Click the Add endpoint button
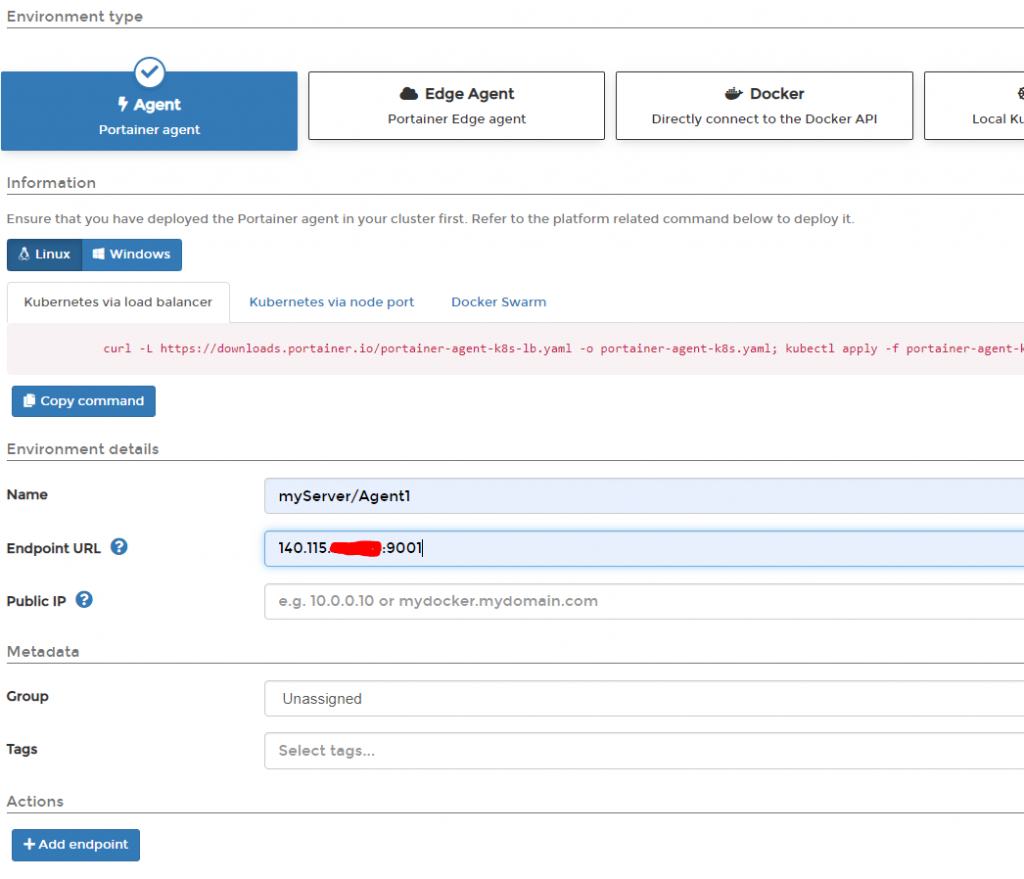This screenshot has width=1024, height=879. coord(76,845)
